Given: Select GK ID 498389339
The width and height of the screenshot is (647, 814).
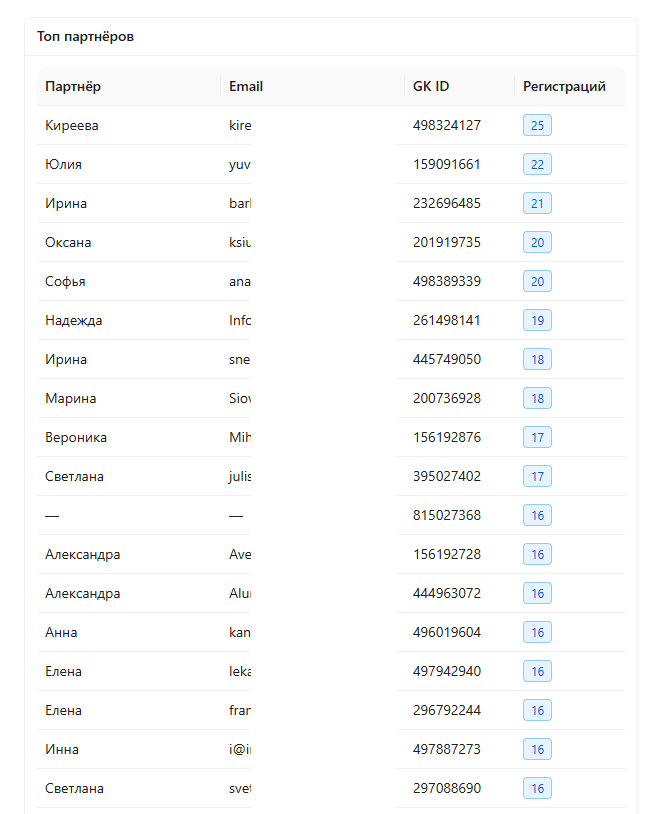Looking at the screenshot, I should click(x=447, y=281).
